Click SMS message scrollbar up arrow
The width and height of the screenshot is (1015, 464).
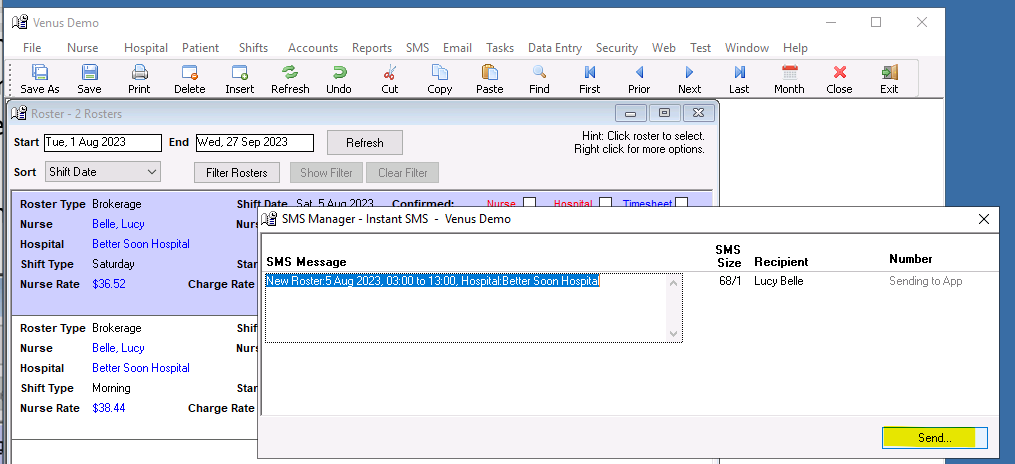click(674, 282)
